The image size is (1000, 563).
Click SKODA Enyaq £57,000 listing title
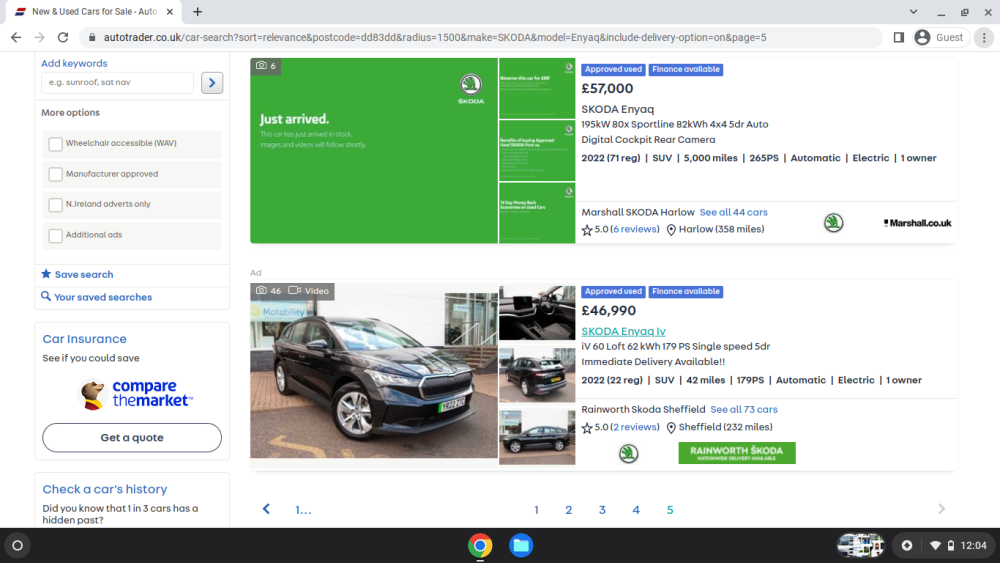point(617,109)
